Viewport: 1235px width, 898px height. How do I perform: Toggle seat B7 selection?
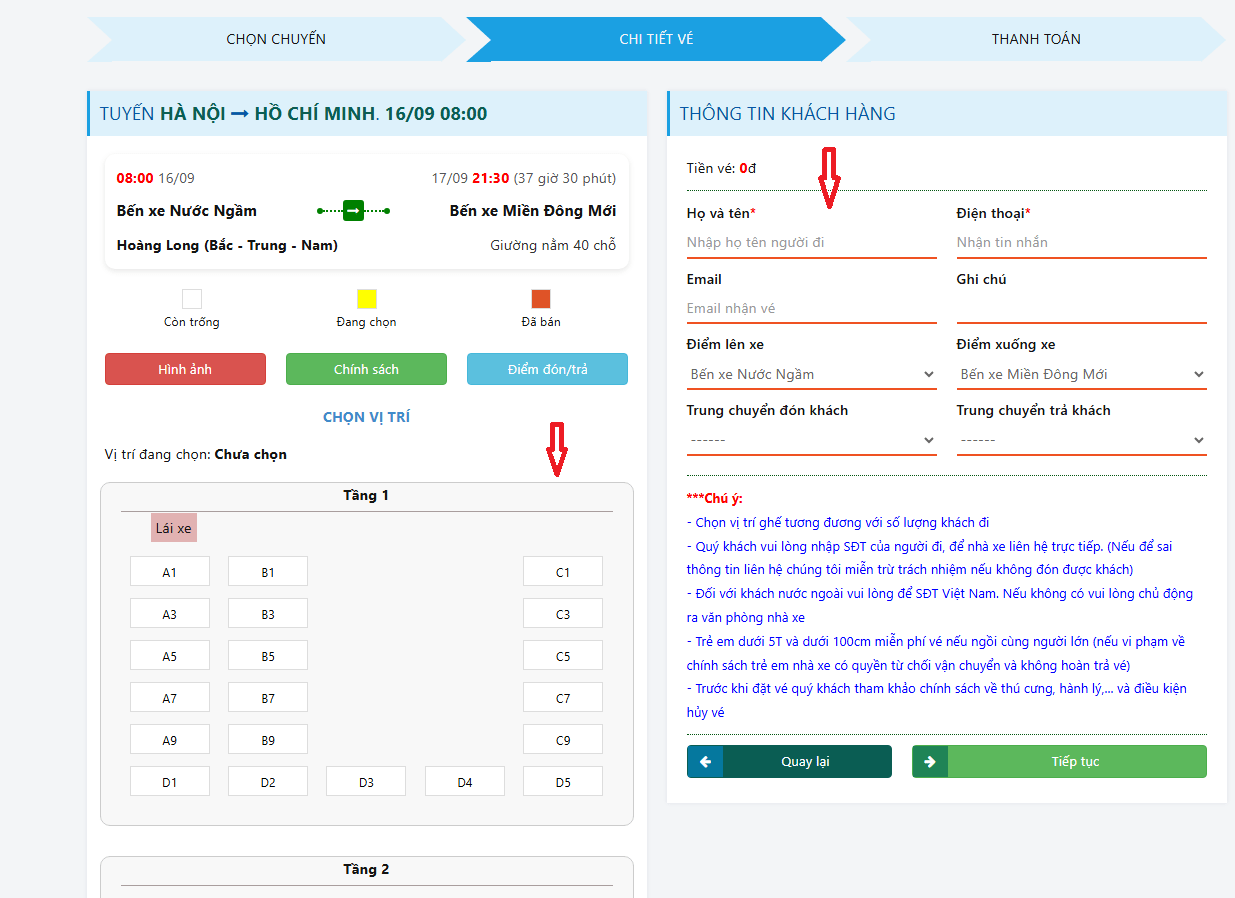[268, 698]
